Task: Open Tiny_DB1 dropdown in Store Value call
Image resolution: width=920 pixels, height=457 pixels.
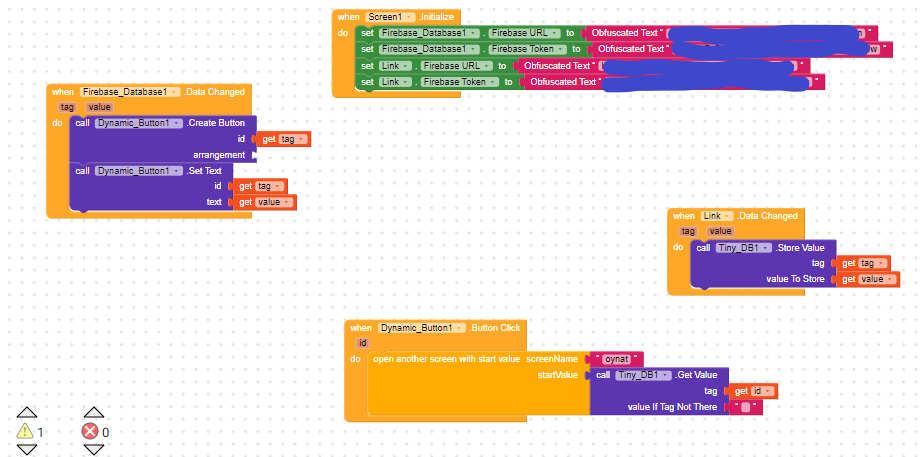Action: pyautogui.click(x=743, y=248)
